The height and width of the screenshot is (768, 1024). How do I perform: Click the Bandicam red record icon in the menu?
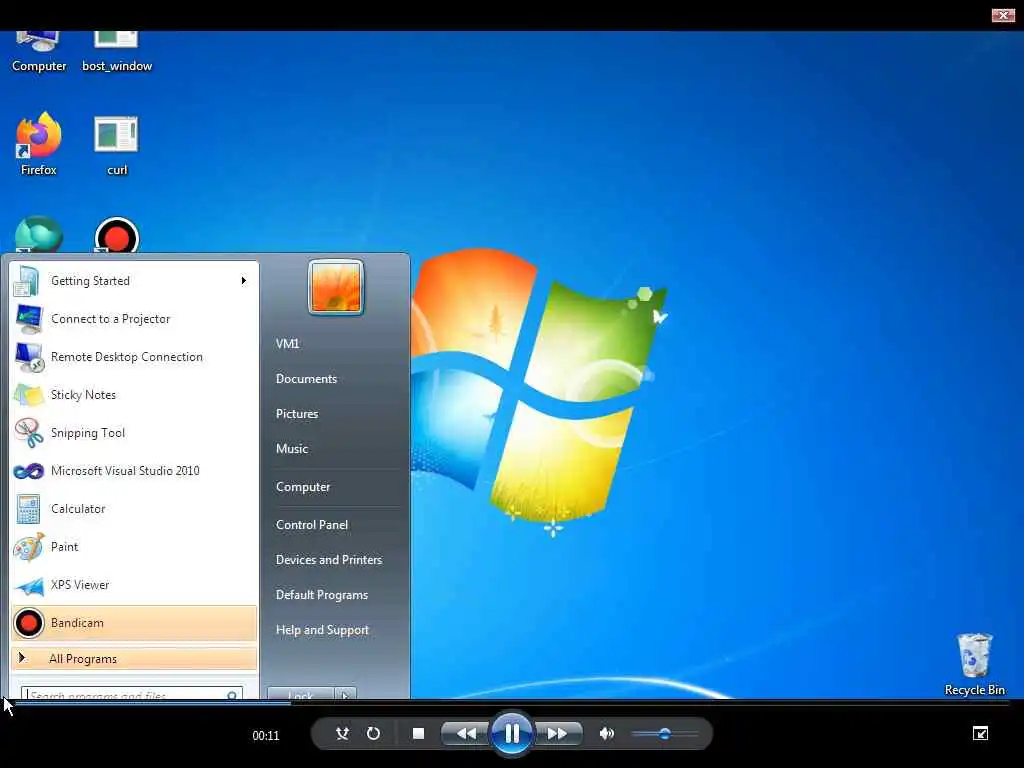28,623
